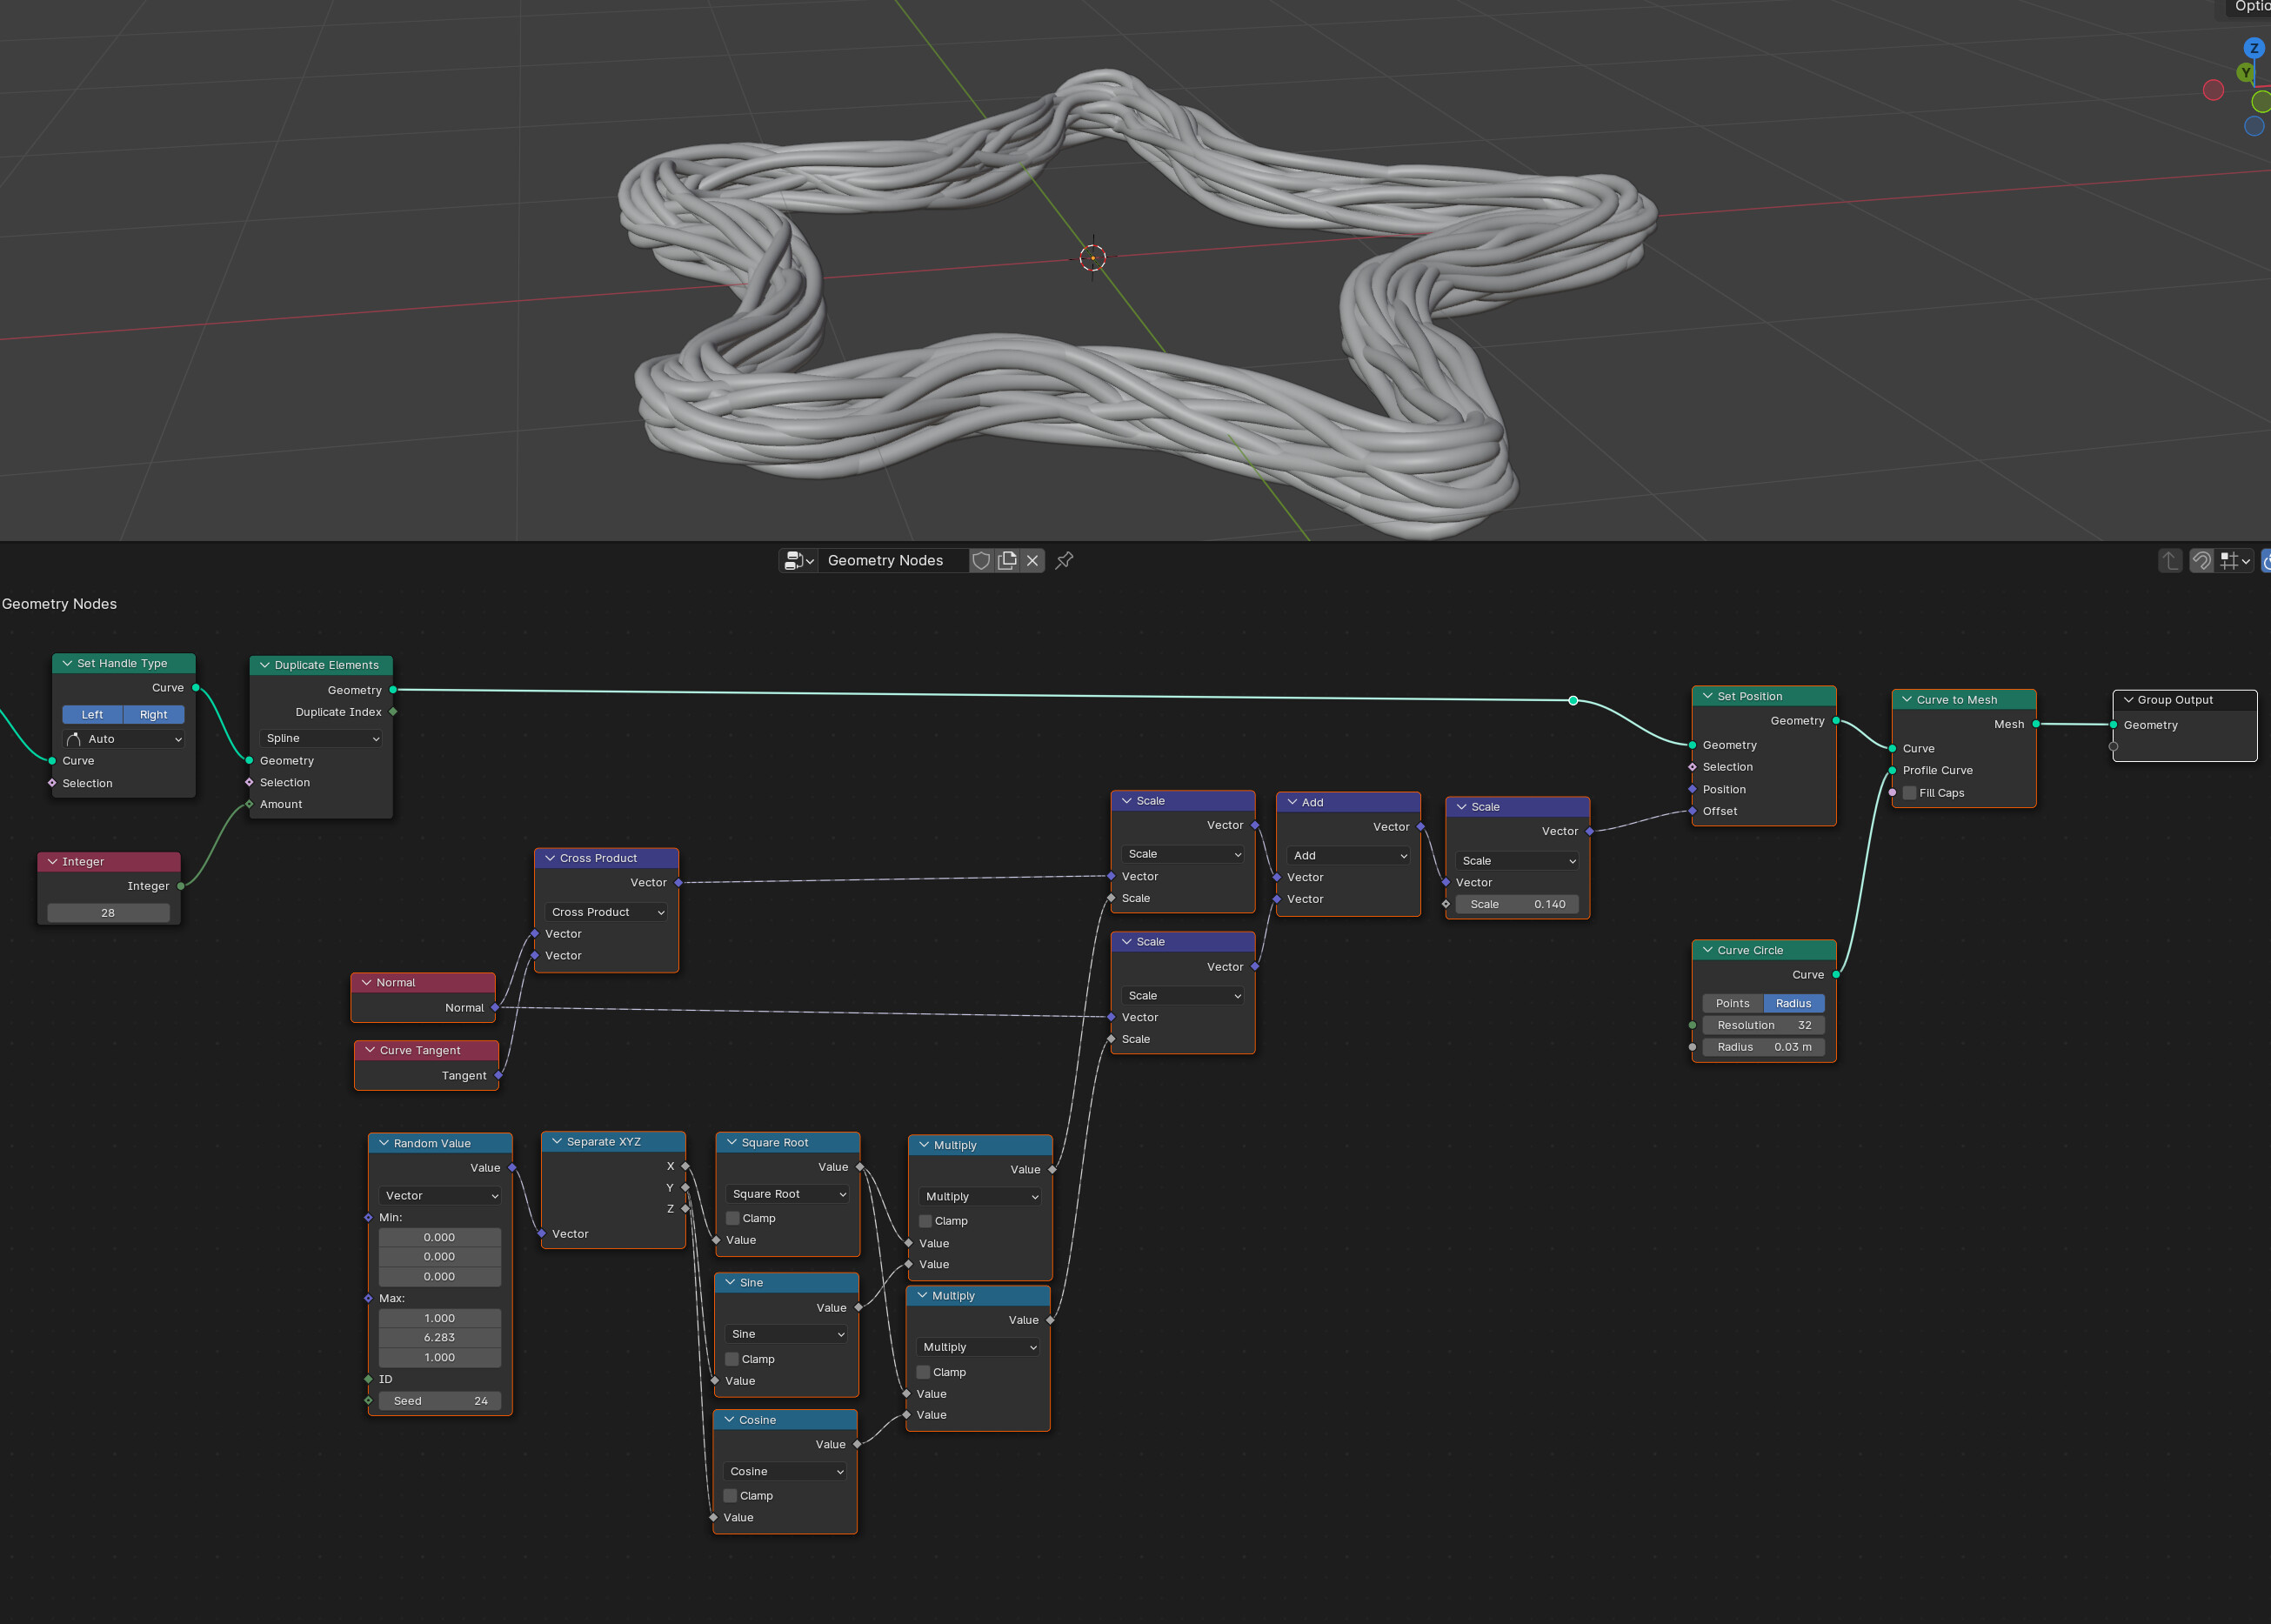
Task: Click the Integer value field 28
Action: click(108, 913)
